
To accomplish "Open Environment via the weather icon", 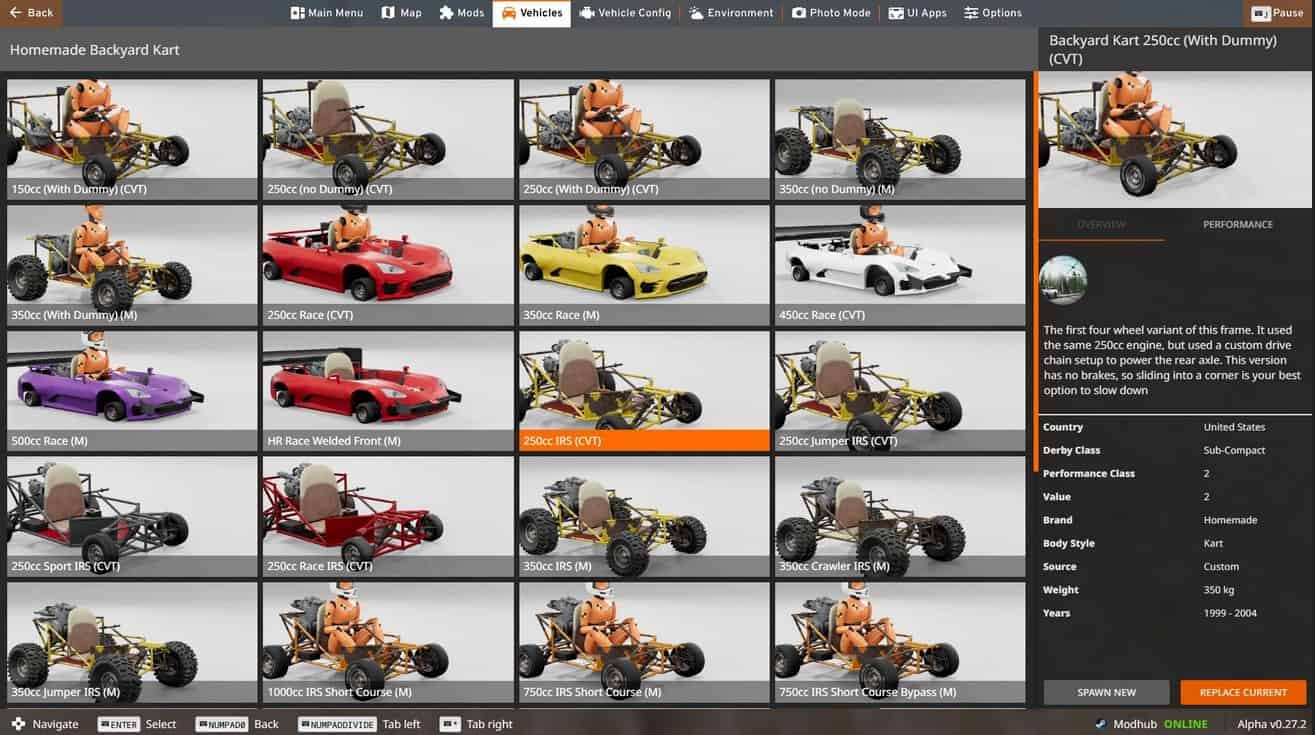I will (x=696, y=13).
